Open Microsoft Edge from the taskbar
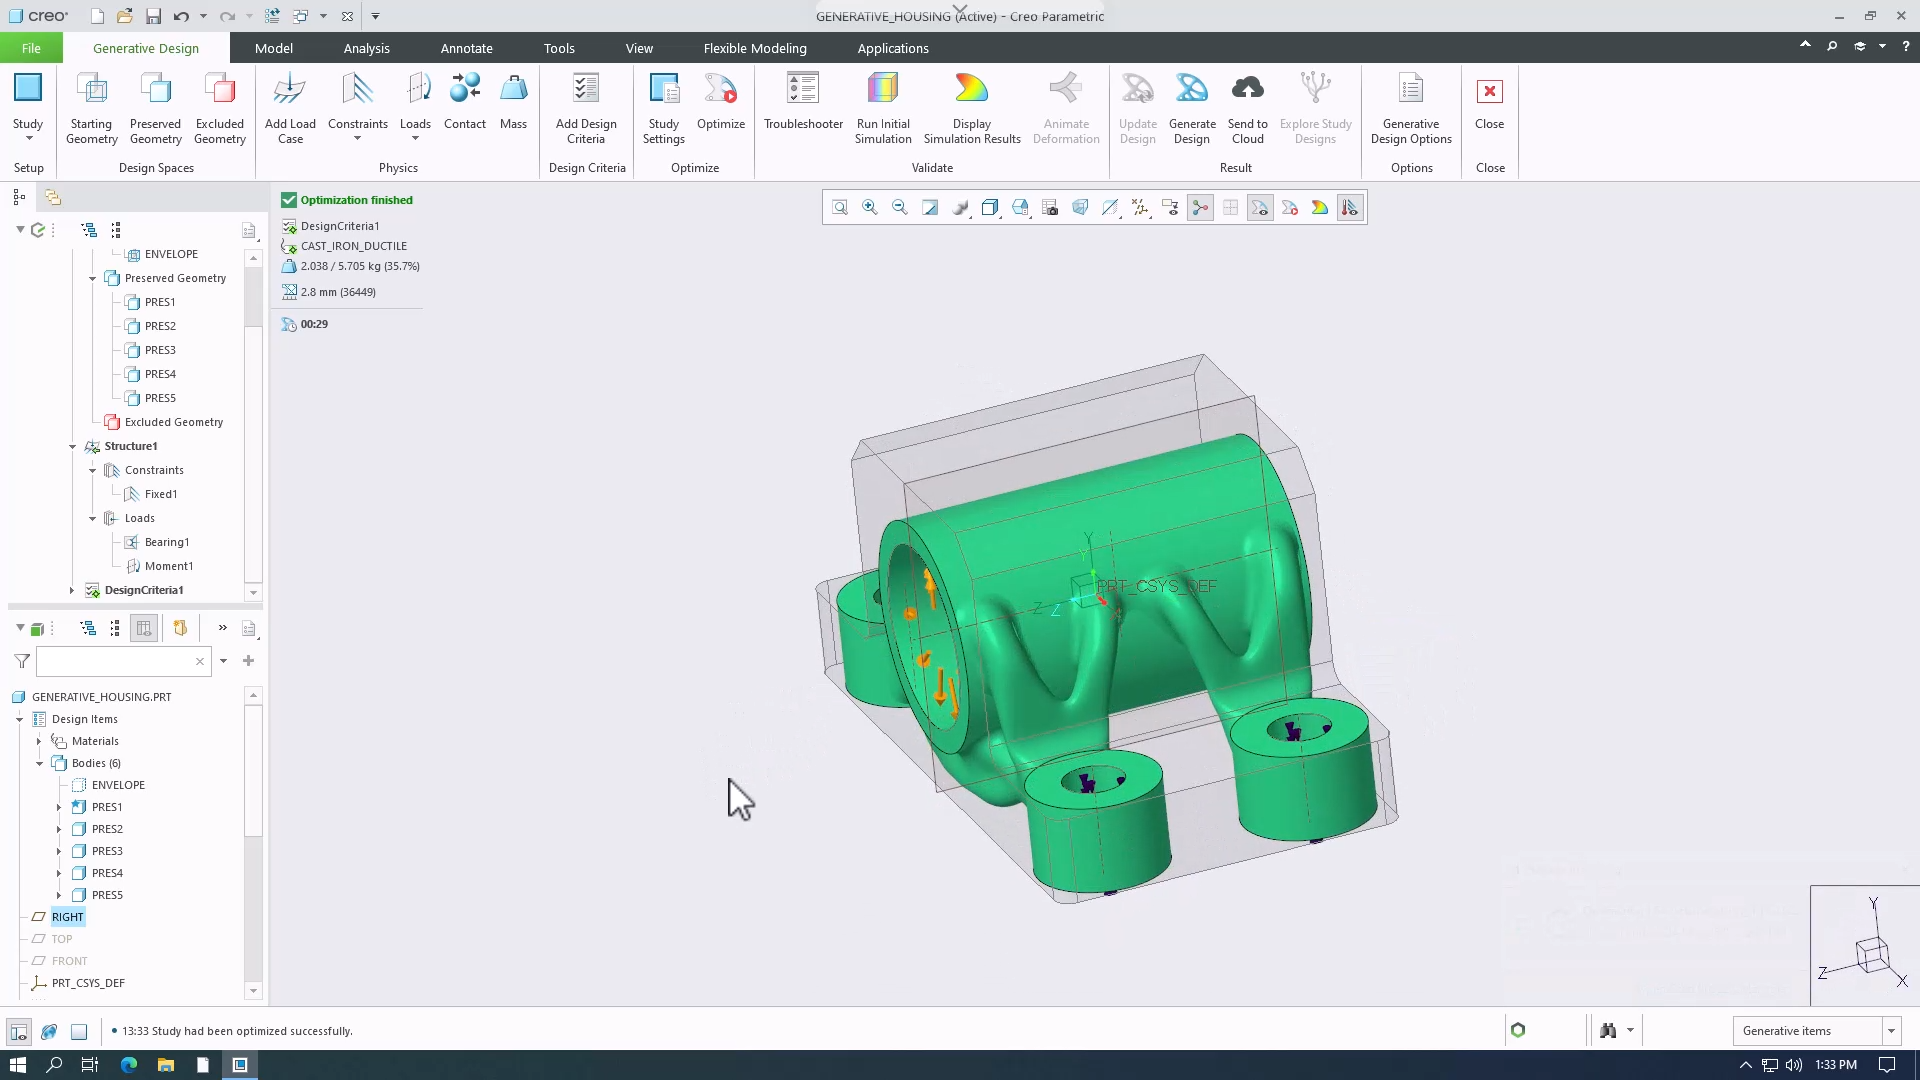This screenshot has width=1920, height=1080. pos(129,1065)
